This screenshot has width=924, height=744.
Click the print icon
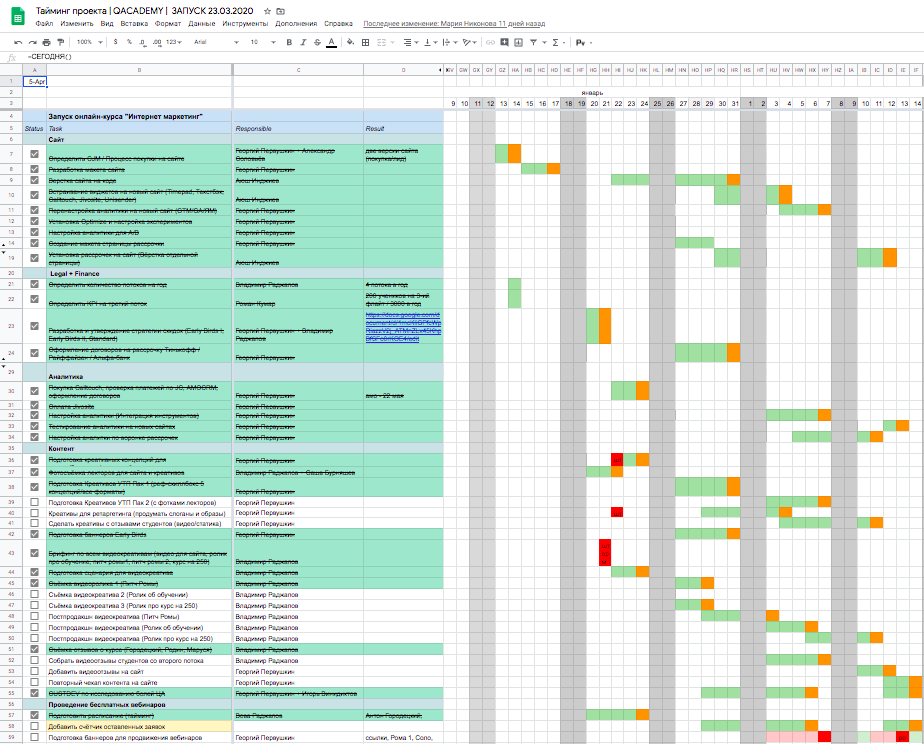[46, 42]
